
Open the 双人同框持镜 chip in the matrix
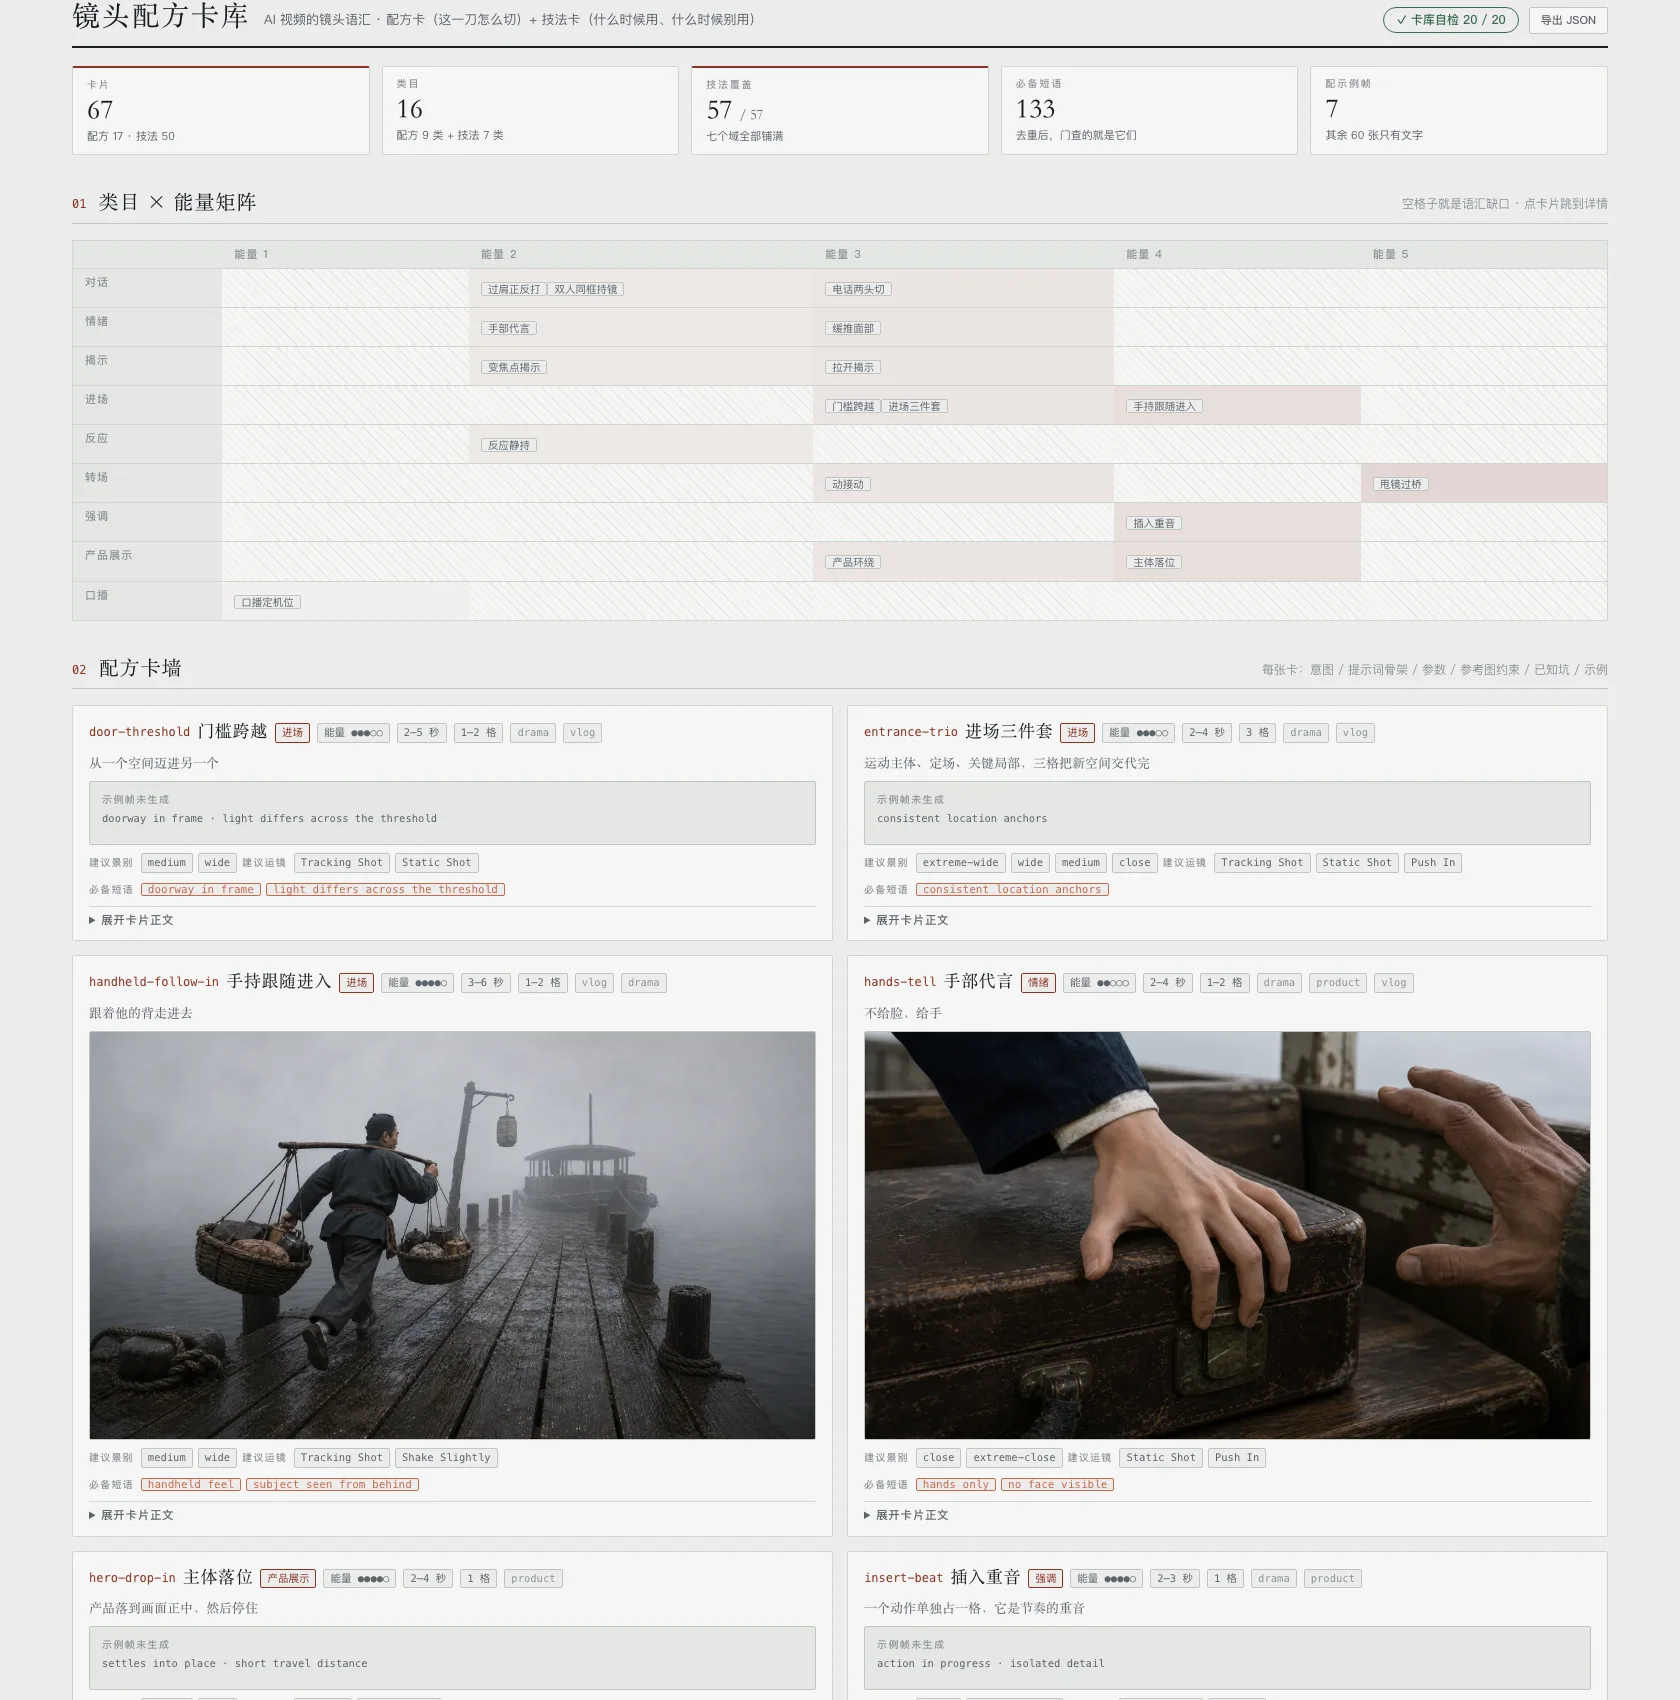tap(586, 289)
